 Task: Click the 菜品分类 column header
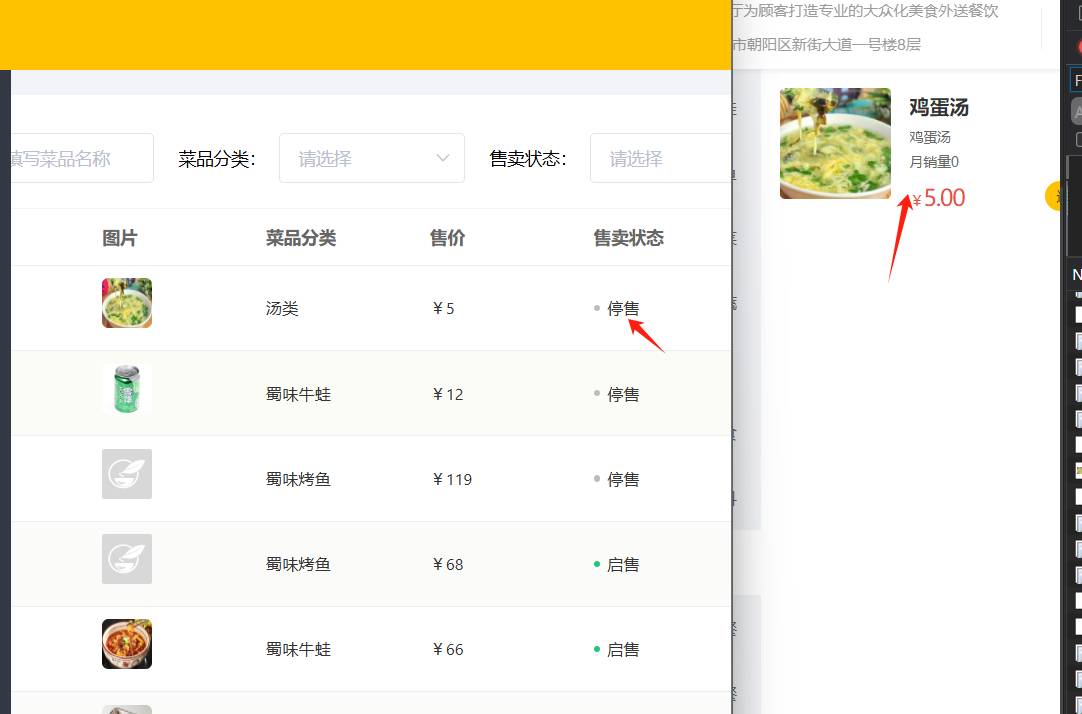pyautogui.click(x=301, y=238)
